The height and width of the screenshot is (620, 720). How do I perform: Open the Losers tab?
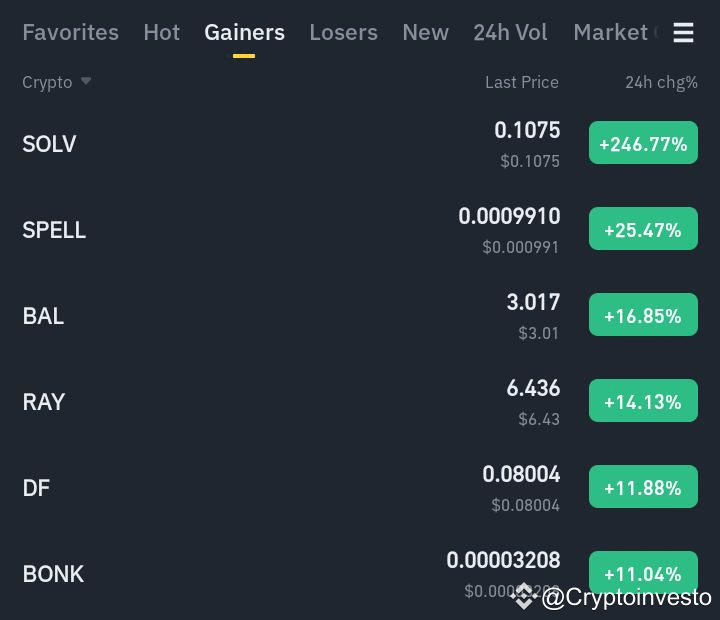coord(343,32)
